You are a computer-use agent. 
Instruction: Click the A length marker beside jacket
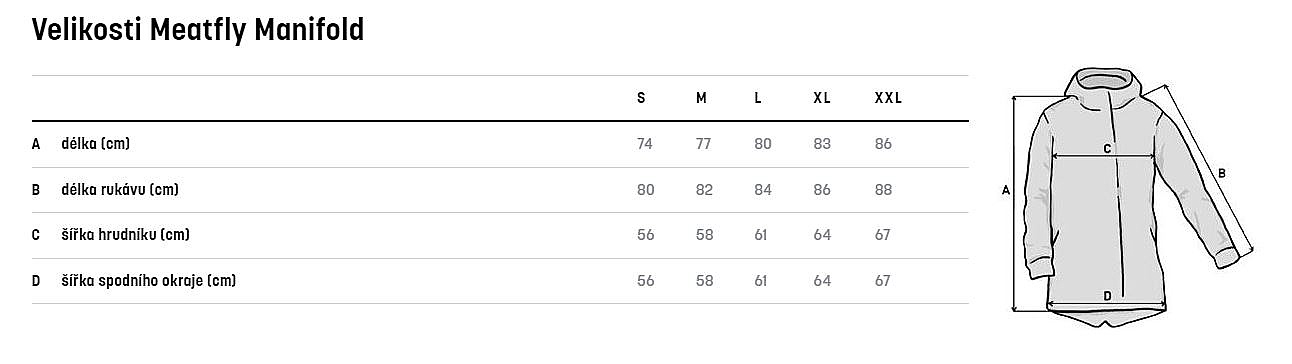[x=1005, y=189]
